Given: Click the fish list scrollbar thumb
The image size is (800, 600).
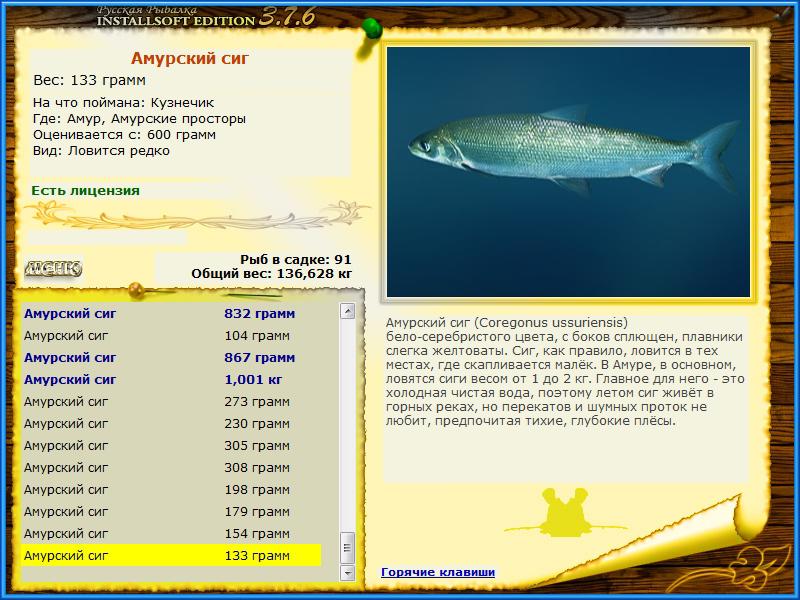Looking at the screenshot, I should coord(347,548).
